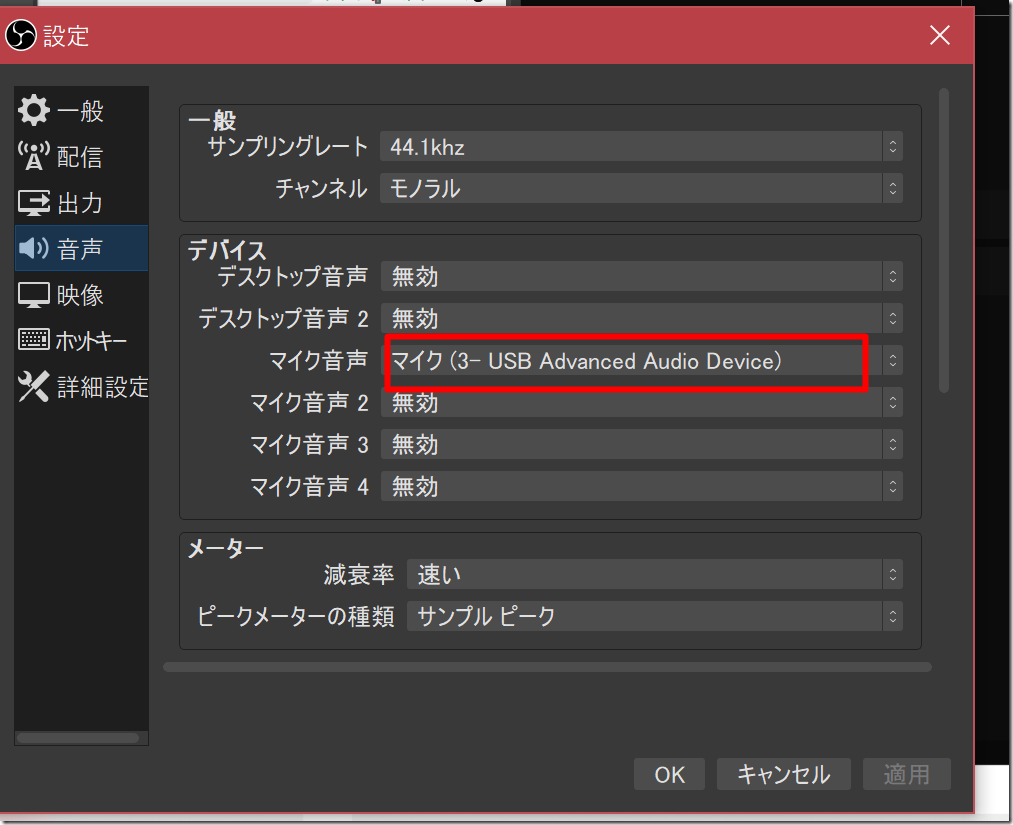Click the sidebar horizontal scrollbar
Screen dimensions: 1013x825
click(78, 738)
